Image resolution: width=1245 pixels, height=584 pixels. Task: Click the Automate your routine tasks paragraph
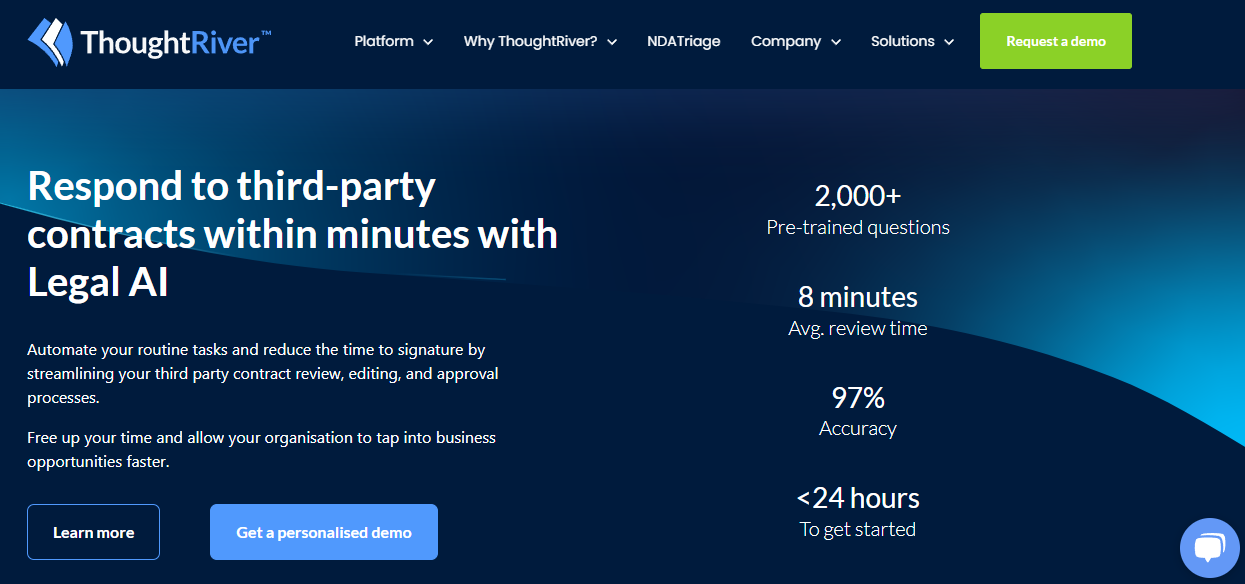(263, 374)
